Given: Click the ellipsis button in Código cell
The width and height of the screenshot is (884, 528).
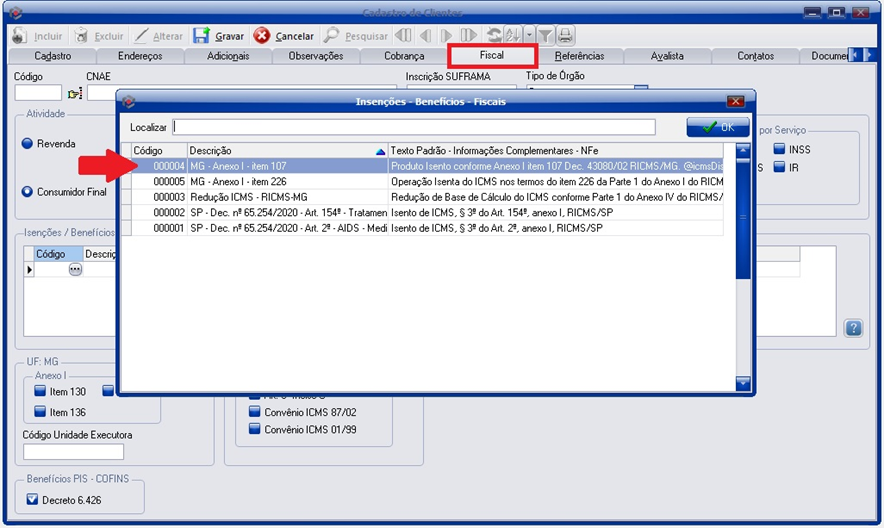Looking at the screenshot, I should coord(75,269).
